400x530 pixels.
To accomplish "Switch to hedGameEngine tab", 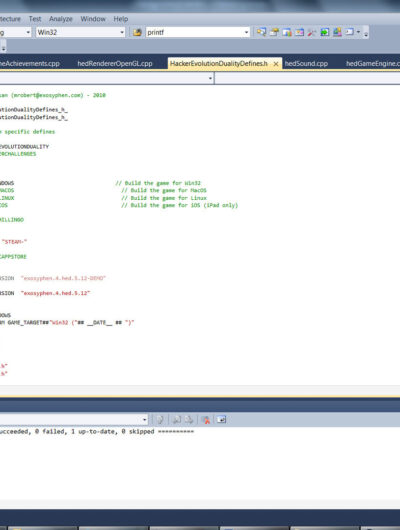I will [373, 64].
